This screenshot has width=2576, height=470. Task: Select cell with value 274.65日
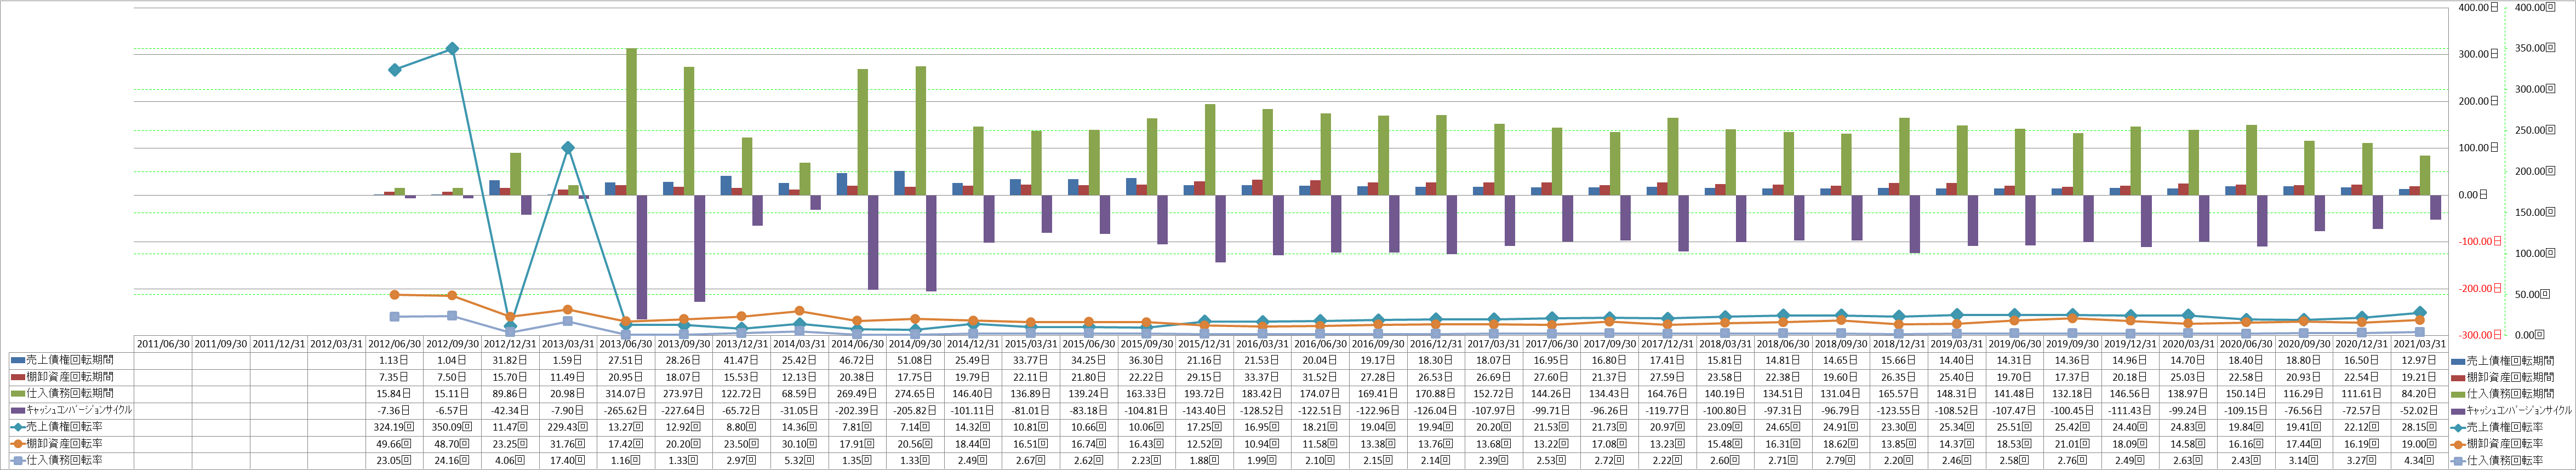[916, 394]
